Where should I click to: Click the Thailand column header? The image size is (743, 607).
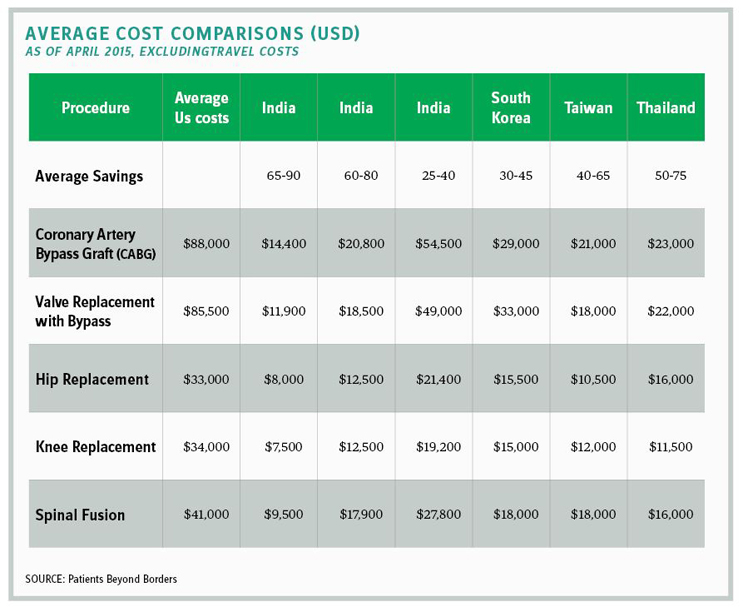click(665, 108)
